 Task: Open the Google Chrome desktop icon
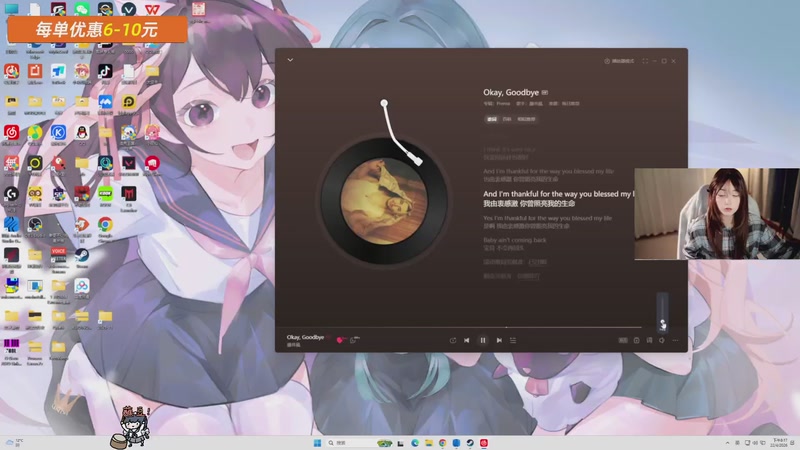(105, 225)
